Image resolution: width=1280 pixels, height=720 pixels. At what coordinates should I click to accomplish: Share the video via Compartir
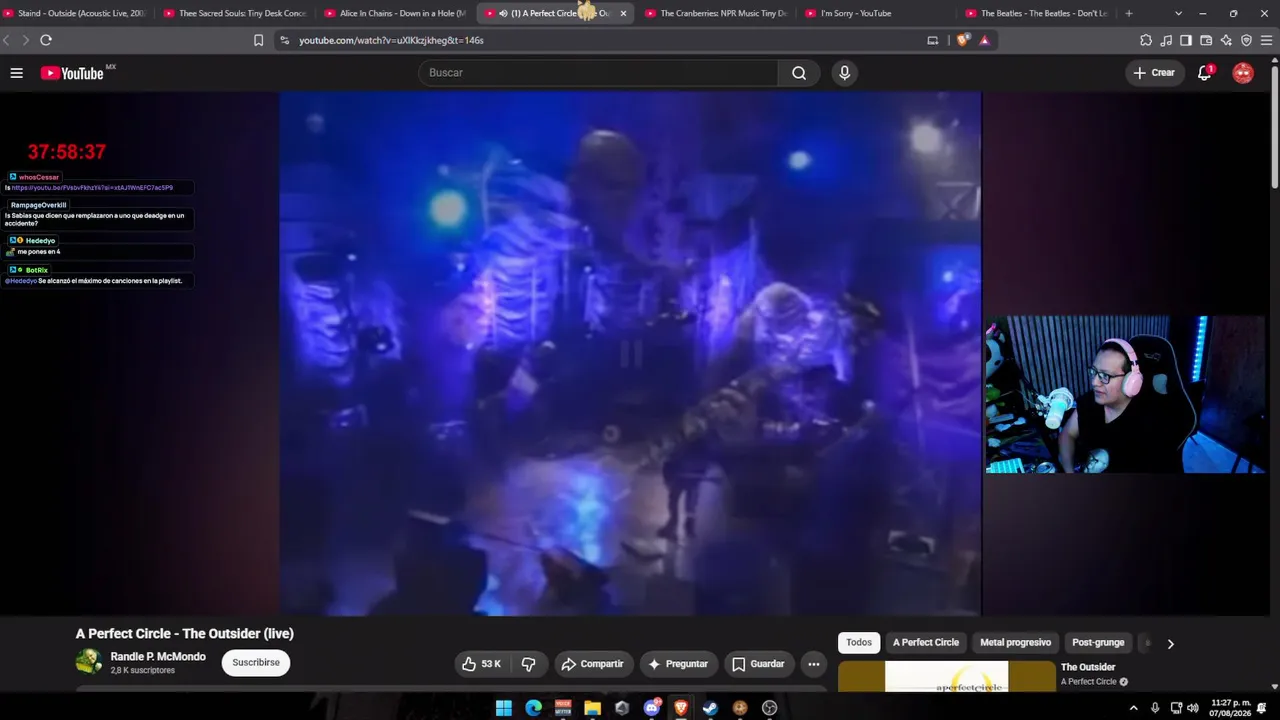tap(592, 664)
